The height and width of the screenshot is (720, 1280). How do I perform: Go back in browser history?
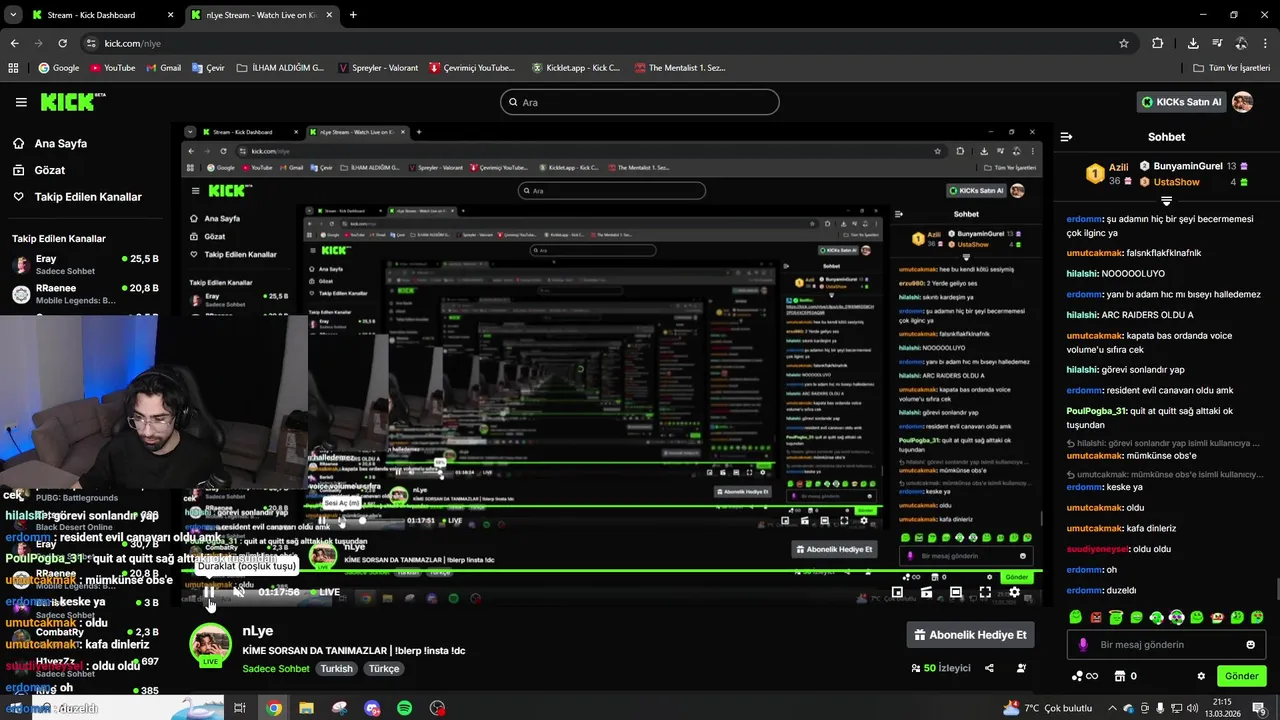[x=14, y=43]
